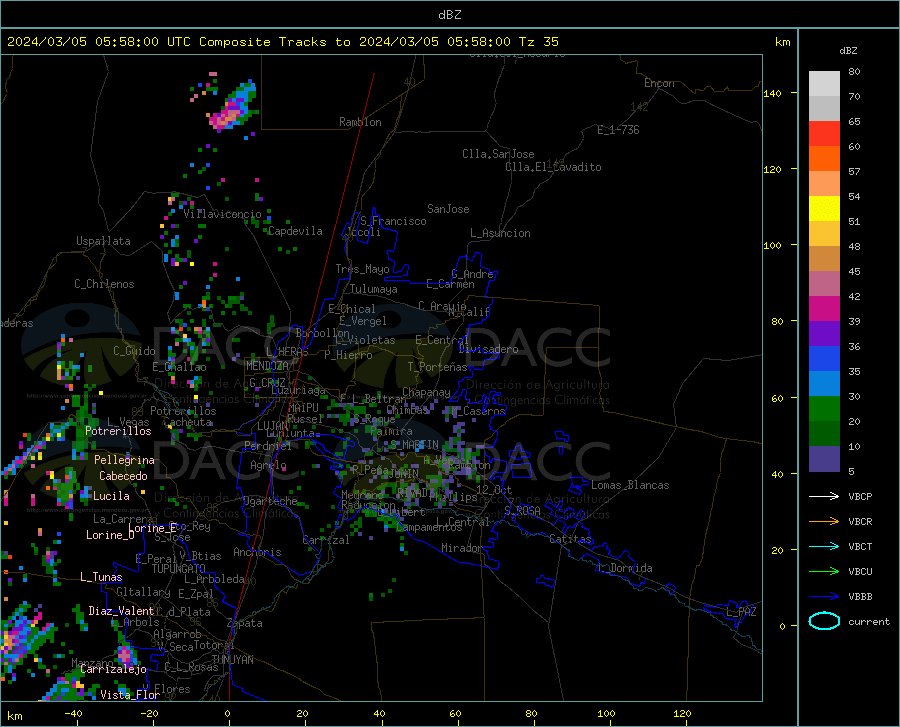Click the magenta storm cell near top
Image resolution: width=900 pixels, height=727 pixels.
pyautogui.click(x=232, y=107)
